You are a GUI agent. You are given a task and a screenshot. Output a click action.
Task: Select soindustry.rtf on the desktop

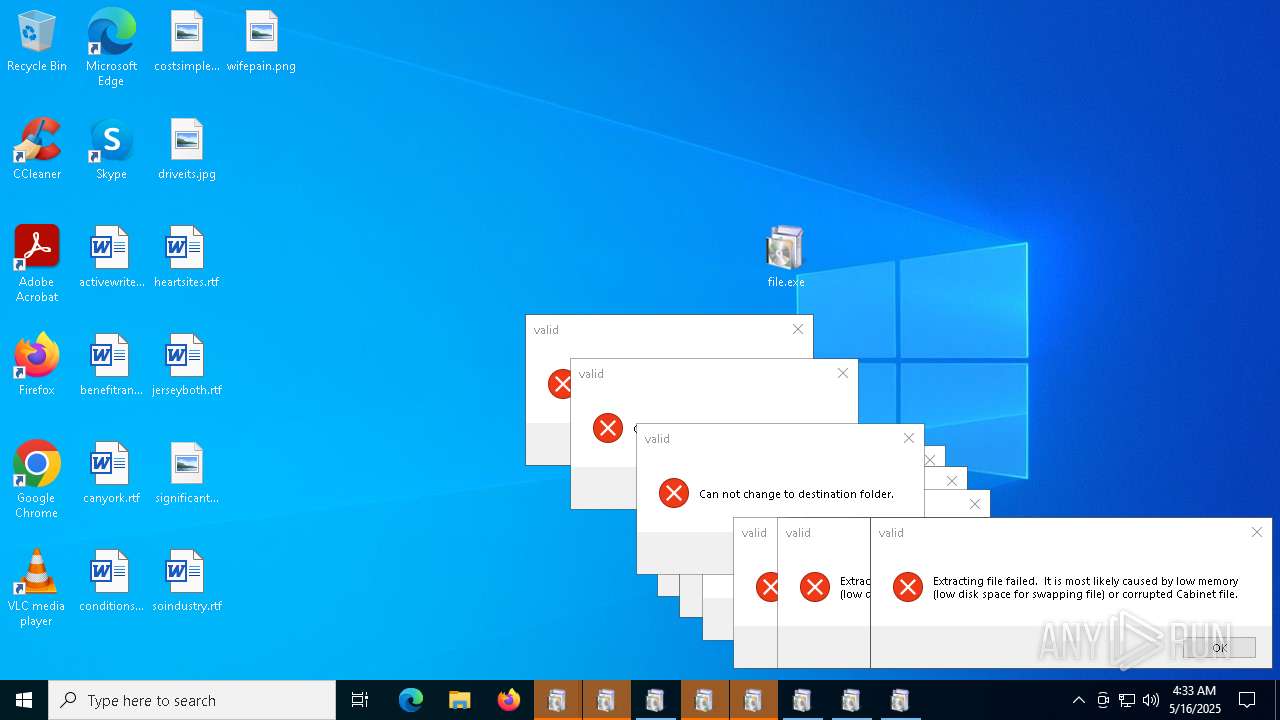click(187, 582)
